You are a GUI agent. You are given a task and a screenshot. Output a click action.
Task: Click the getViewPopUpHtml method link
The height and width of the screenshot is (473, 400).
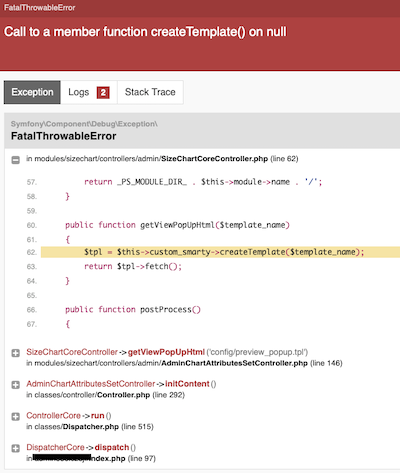pos(166,352)
